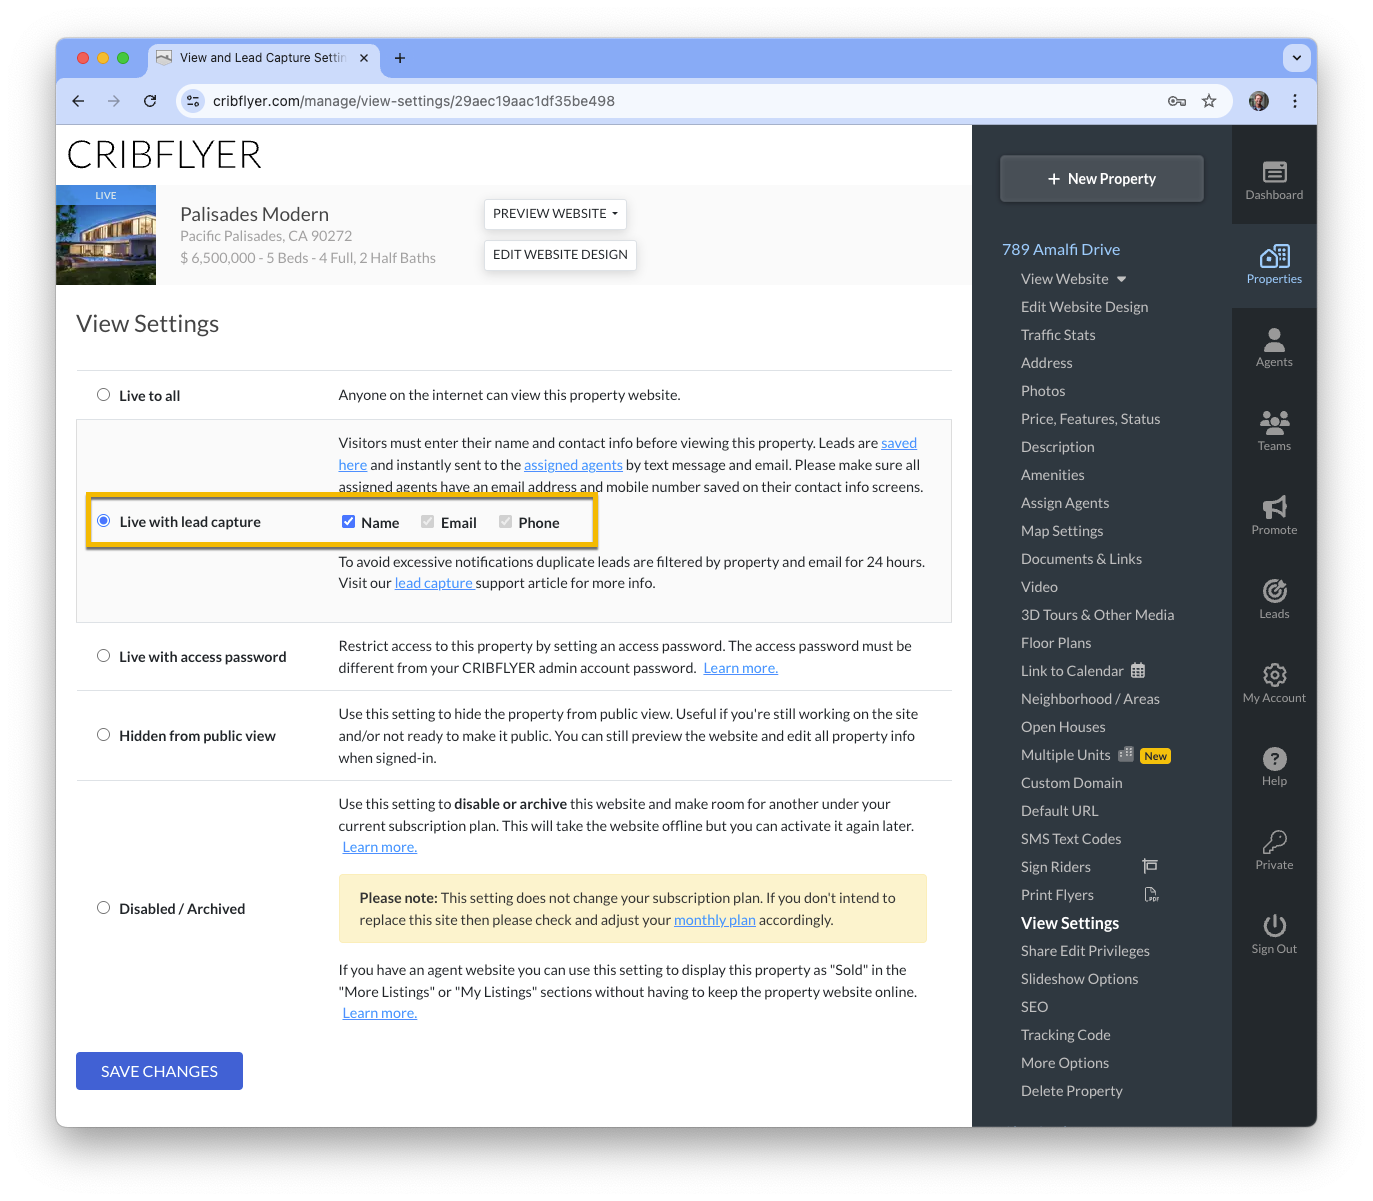The height and width of the screenshot is (1201, 1373).
Task: Follow the saved here link
Action: [x=898, y=443]
